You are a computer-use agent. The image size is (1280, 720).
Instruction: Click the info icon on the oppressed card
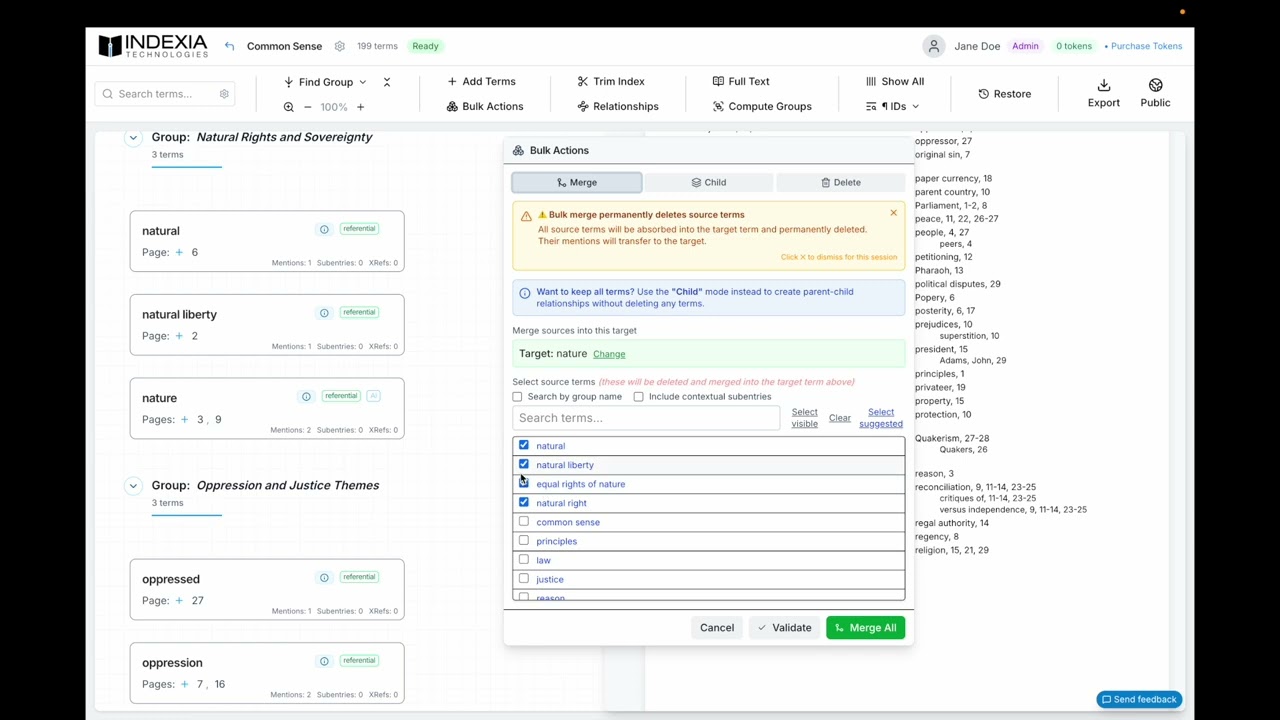324,577
